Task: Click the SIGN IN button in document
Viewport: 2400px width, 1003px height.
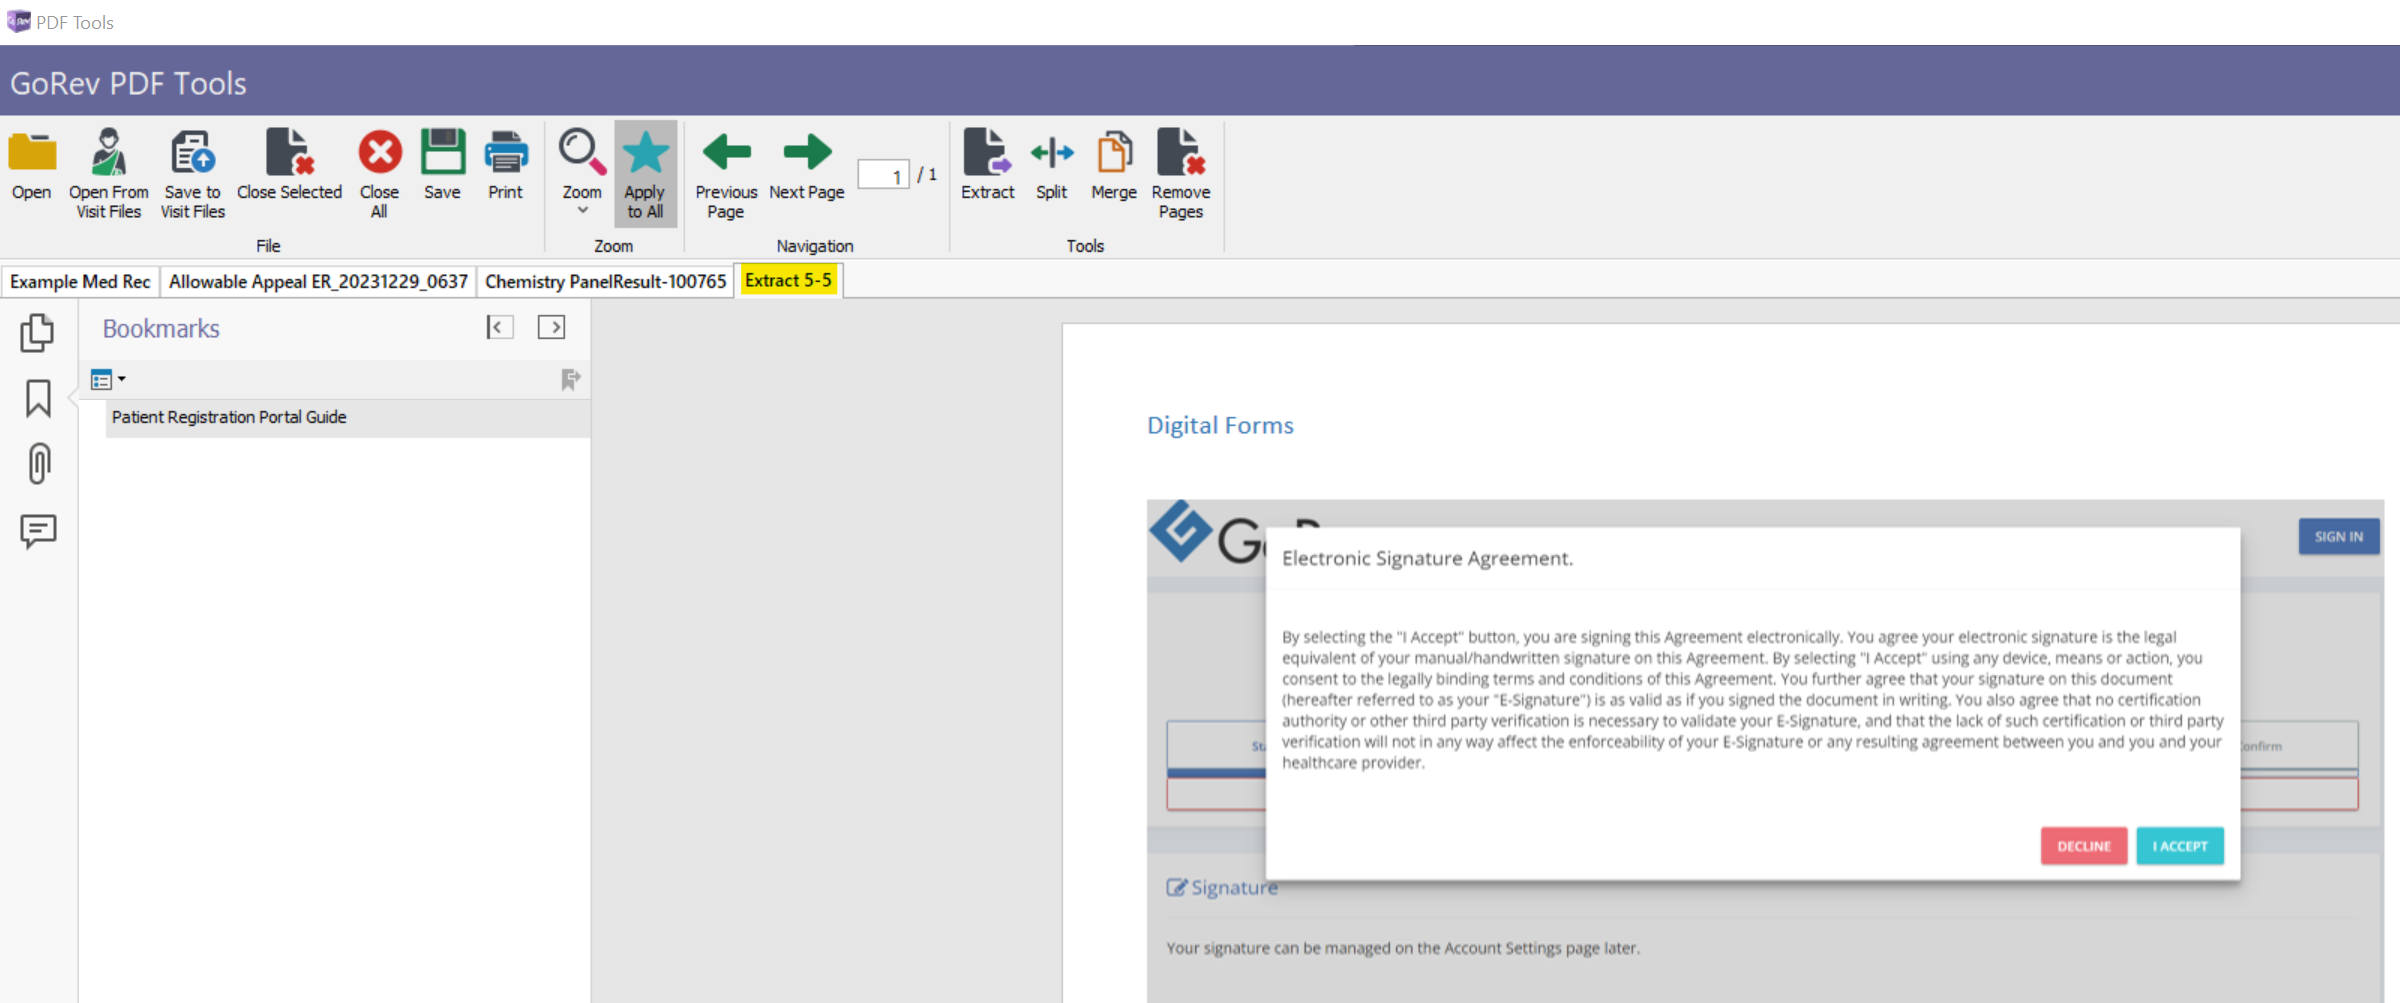Action: [x=2339, y=537]
